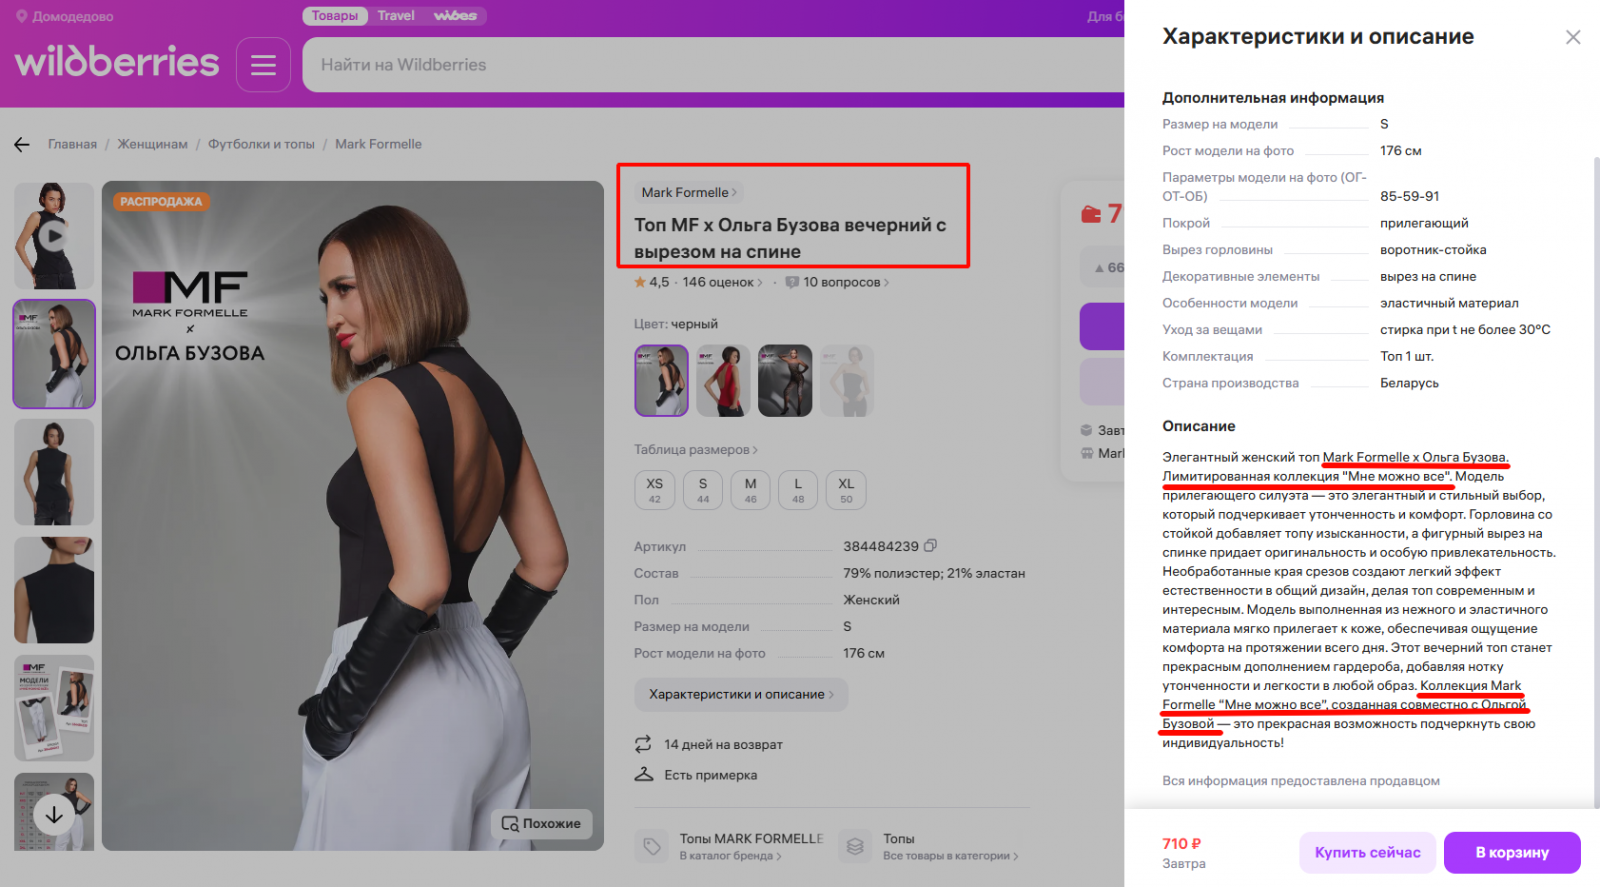Select the dark sheer outfit color swatch
Viewport: 1600px width, 887px height.
point(785,380)
